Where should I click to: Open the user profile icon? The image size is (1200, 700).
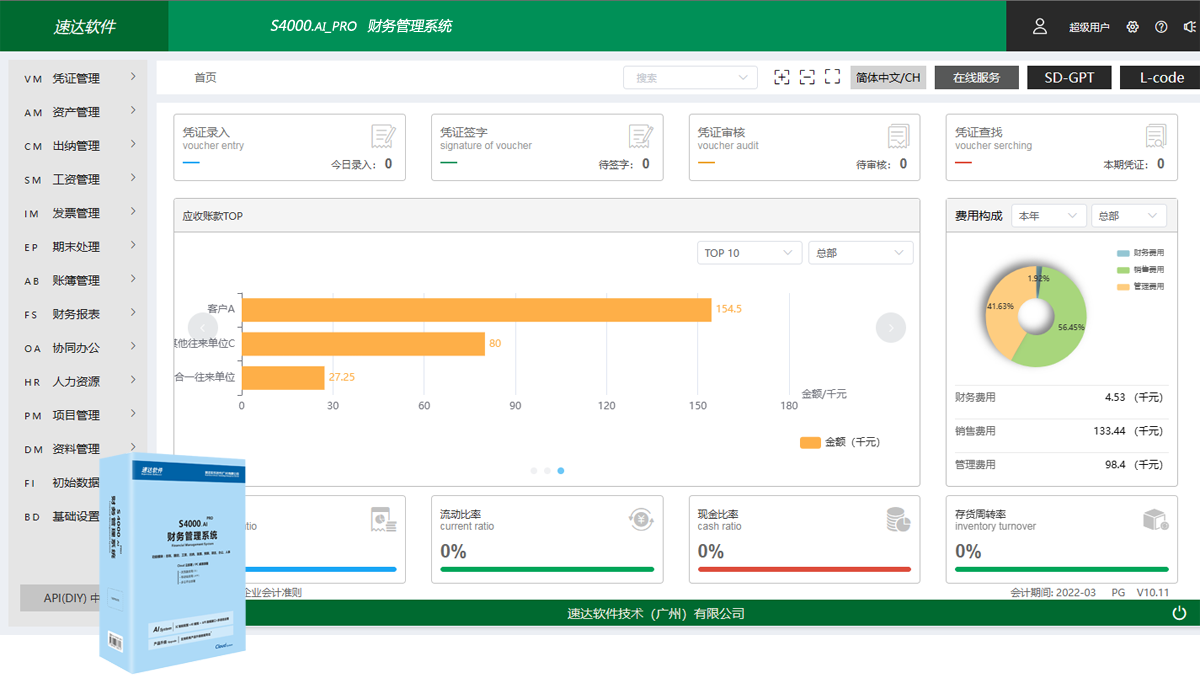tap(1040, 27)
